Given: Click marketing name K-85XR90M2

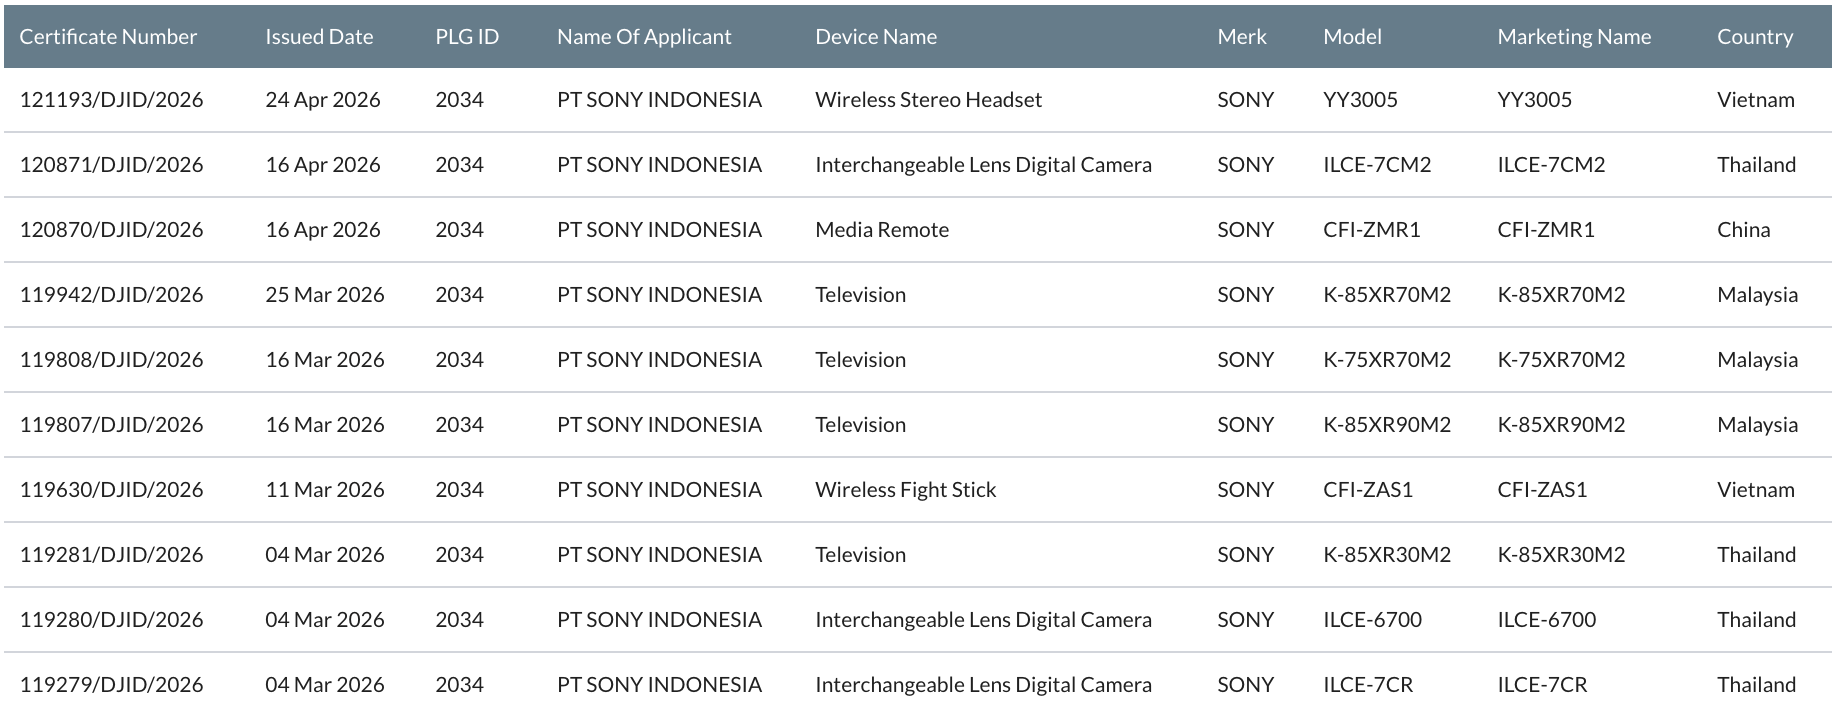Looking at the screenshot, I should [x=1561, y=425].
